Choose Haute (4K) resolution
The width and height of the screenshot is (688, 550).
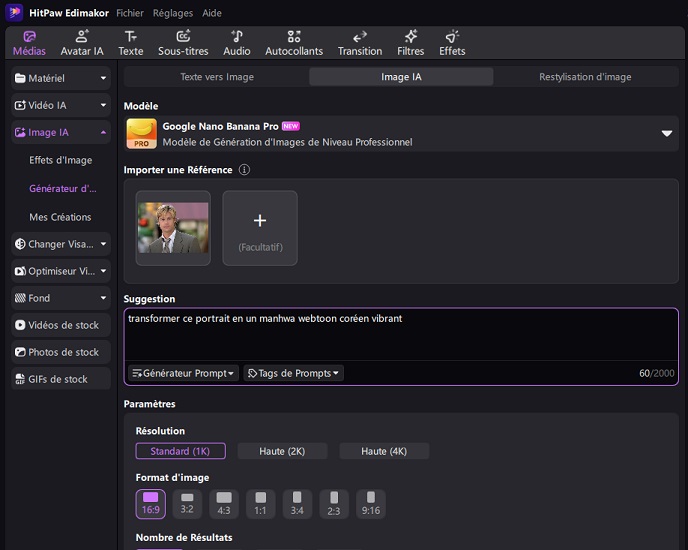point(384,451)
